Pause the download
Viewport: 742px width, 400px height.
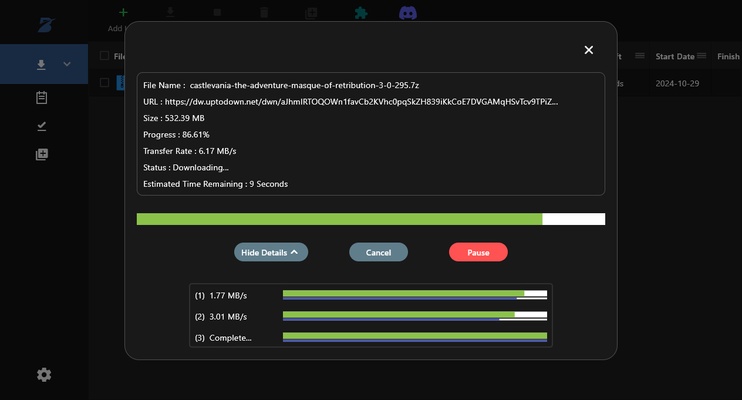[478, 253]
